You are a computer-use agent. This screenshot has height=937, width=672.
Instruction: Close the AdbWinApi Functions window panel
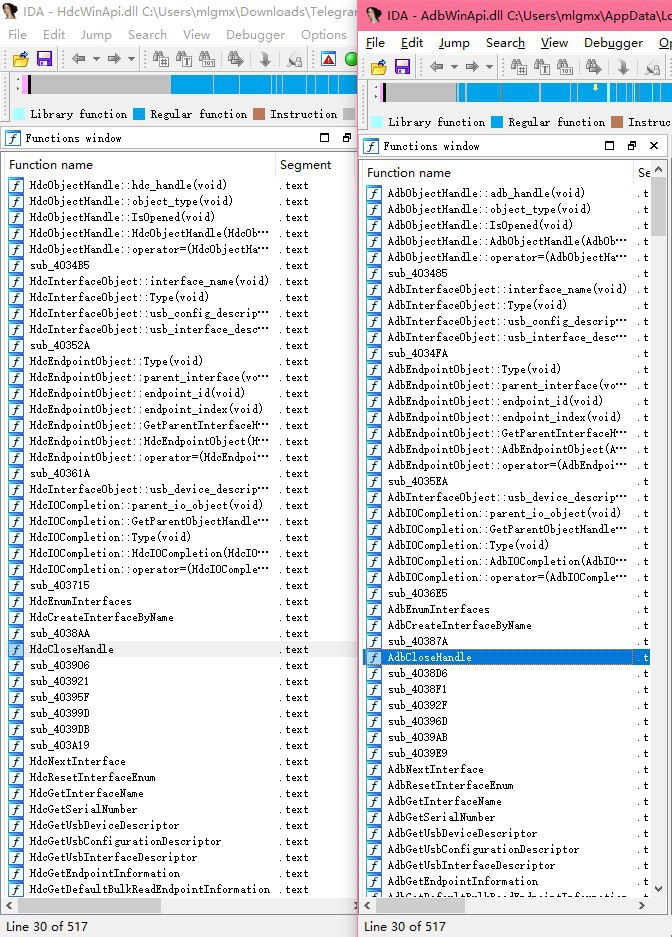pyautogui.click(x=654, y=146)
